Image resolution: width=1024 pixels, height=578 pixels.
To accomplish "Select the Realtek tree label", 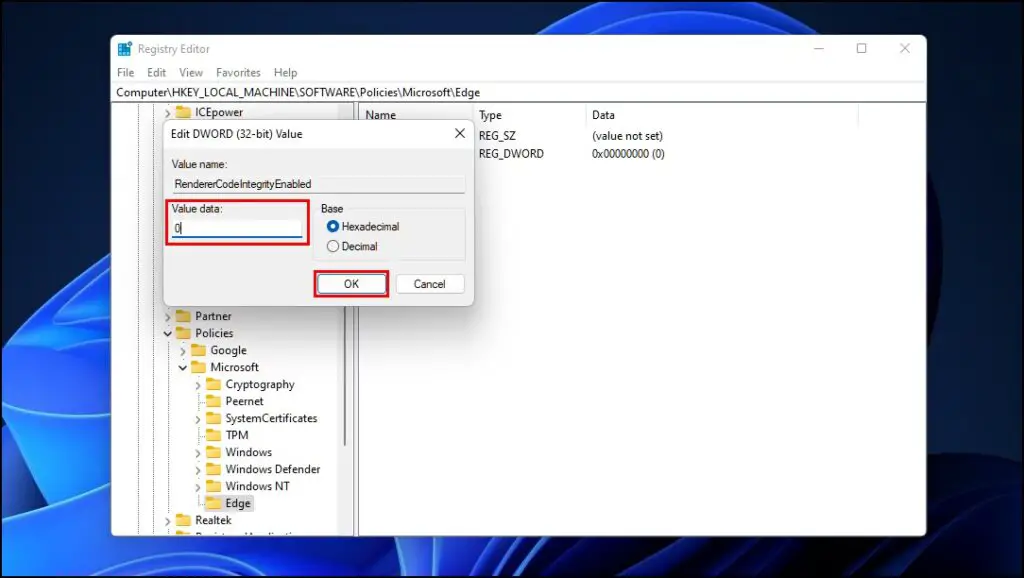I will (214, 520).
